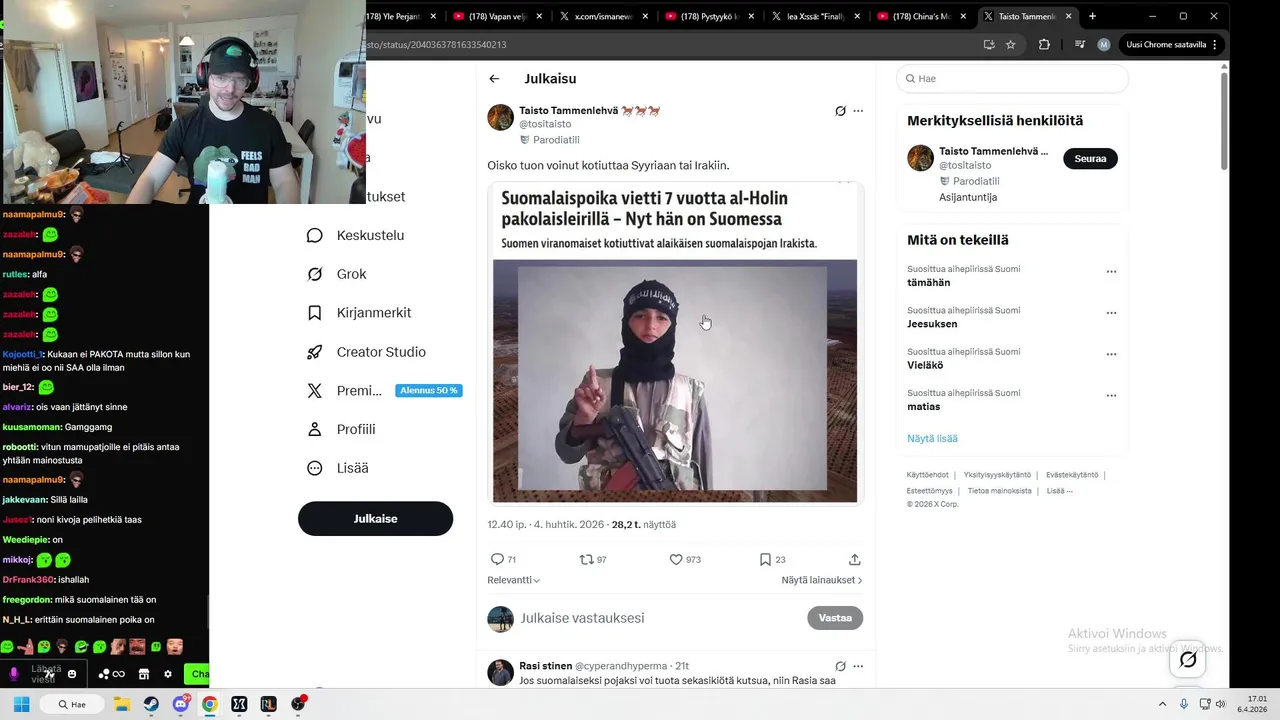
Task: Switch to the China's YouTube tab
Action: point(922,16)
